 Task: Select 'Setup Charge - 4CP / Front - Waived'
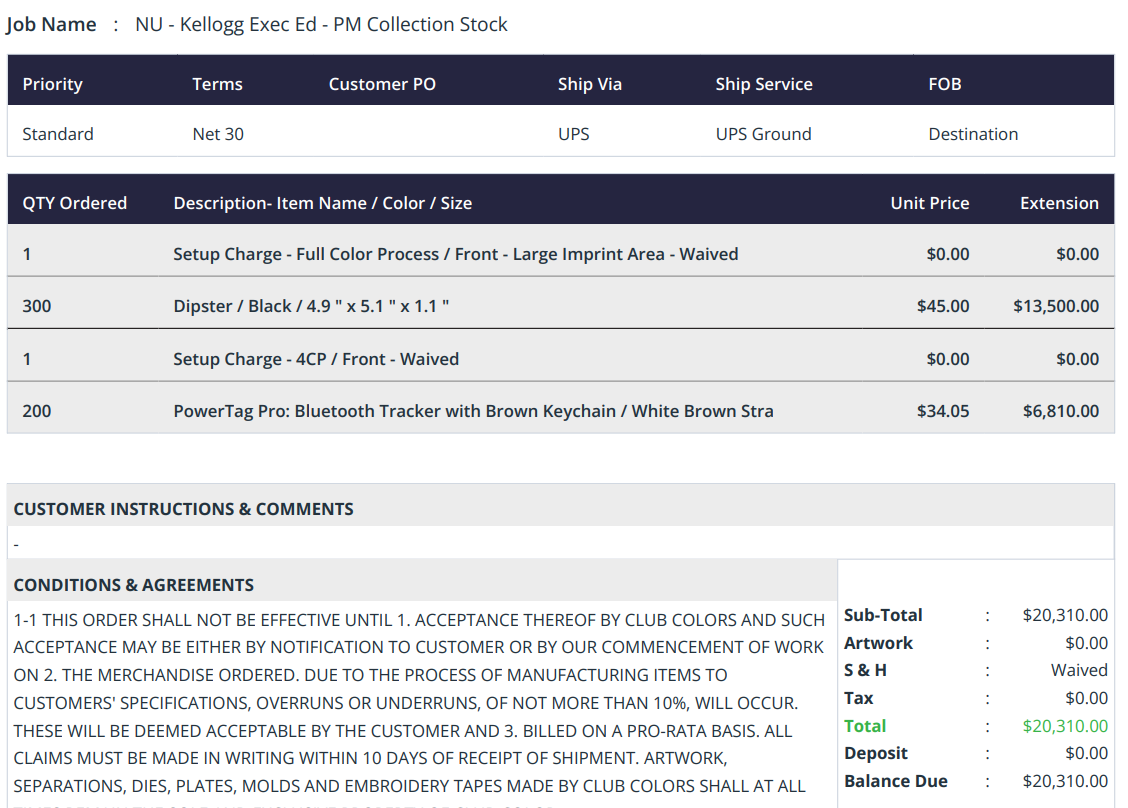click(x=316, y=359)
